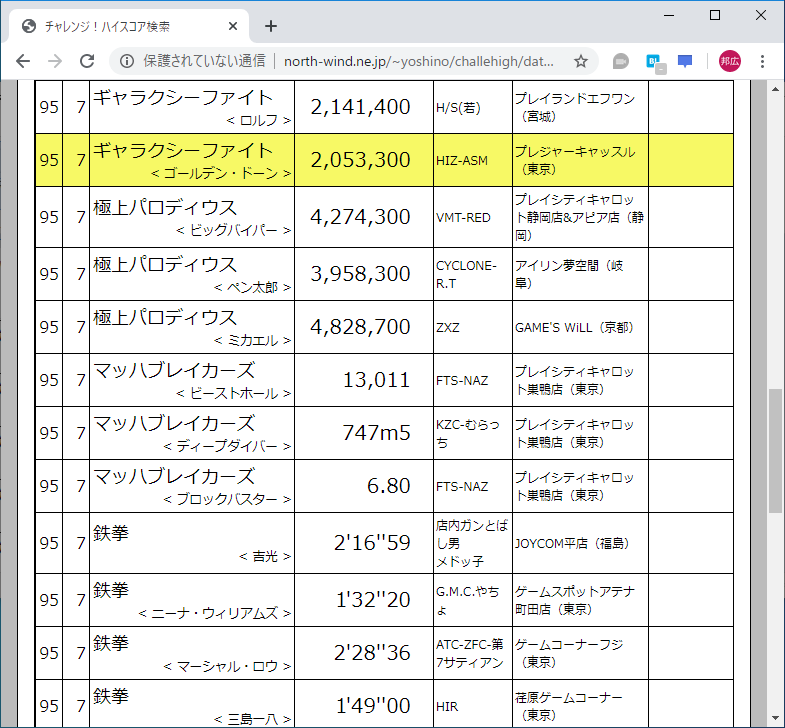Select score 4,274,300
The width and height of the screenshot is (785, 728).
pos(360,217)
